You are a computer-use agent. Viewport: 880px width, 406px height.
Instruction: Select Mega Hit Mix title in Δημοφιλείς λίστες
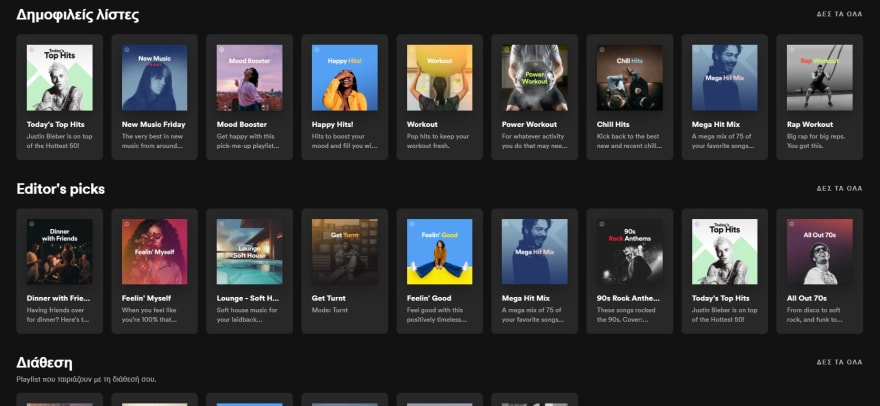[x=716, y=125]
